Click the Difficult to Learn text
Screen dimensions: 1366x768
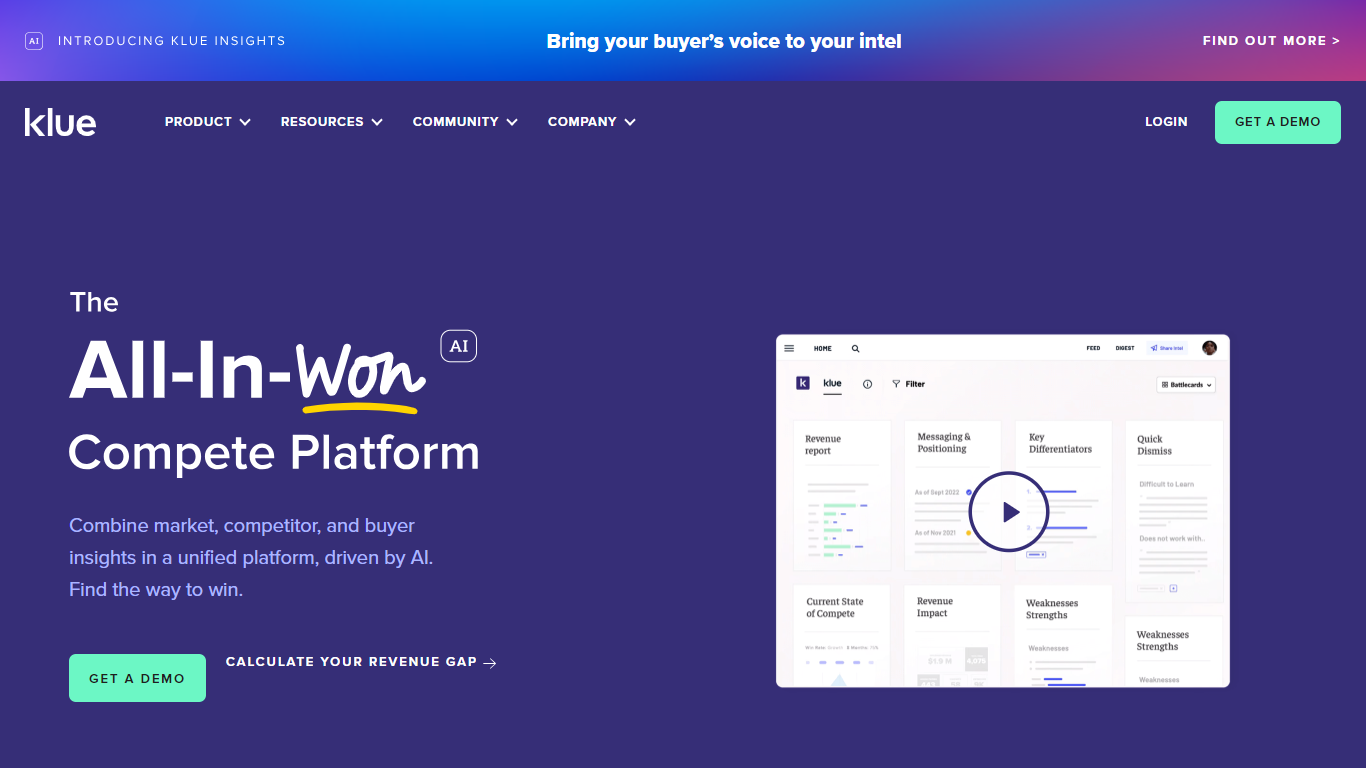pos(1167,484)
